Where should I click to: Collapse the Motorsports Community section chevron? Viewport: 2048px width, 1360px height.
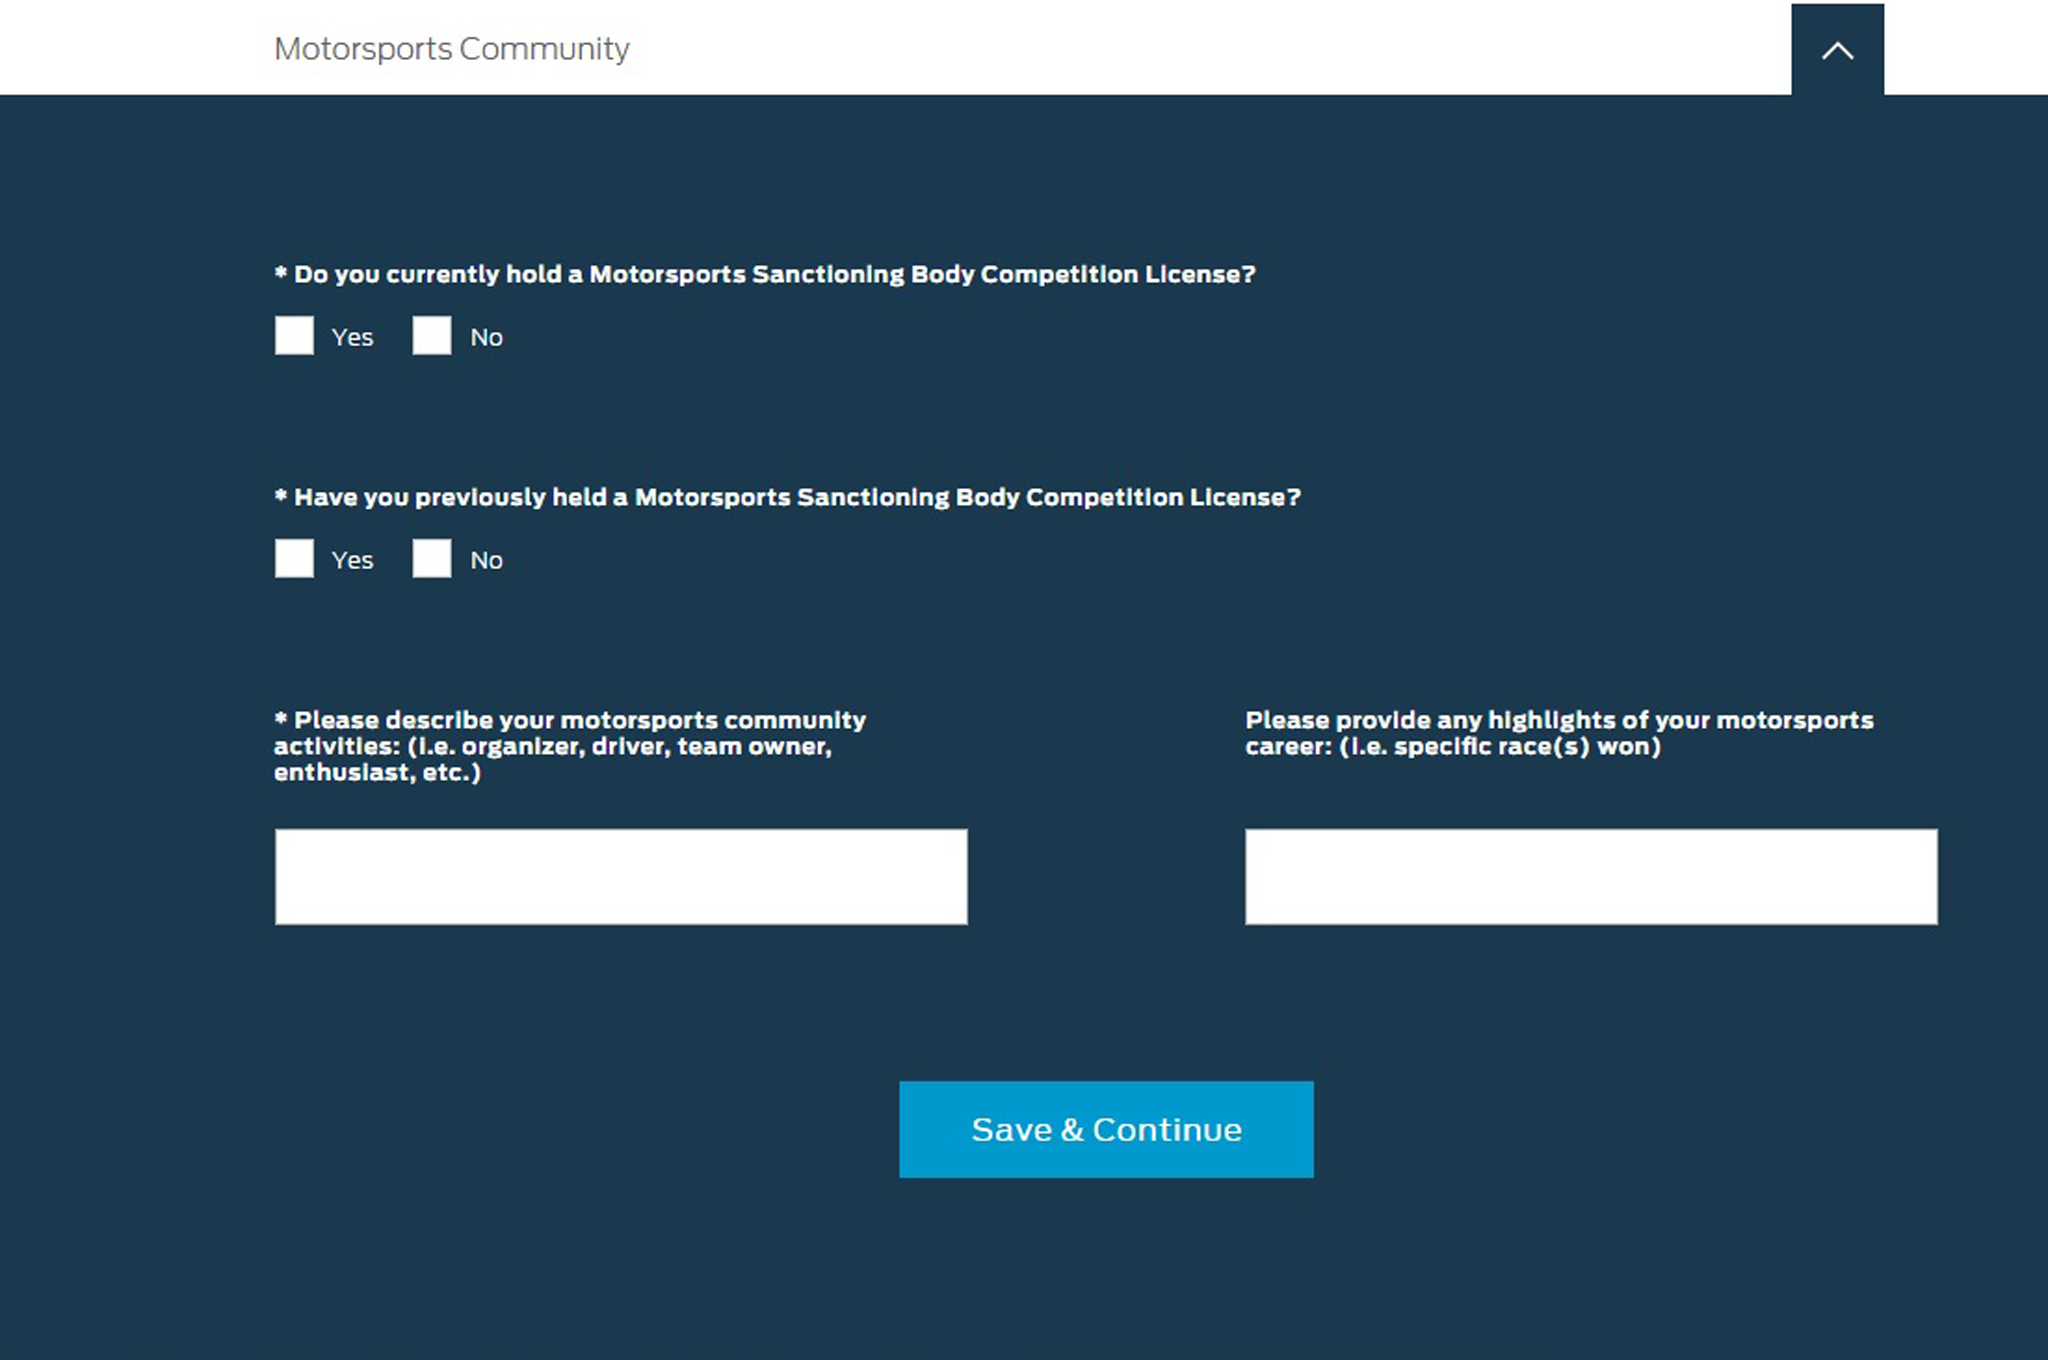[x=1837, y=50]
